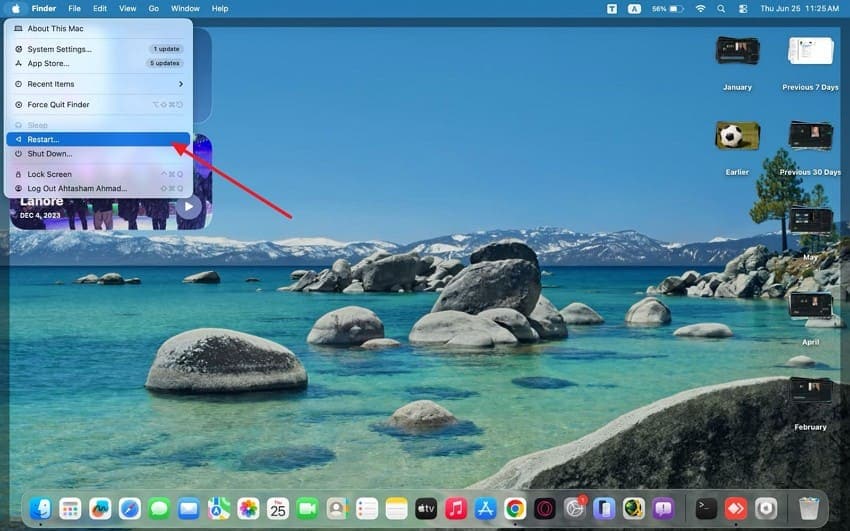Open Previous 30 Days desktop stack
This screenshot has height=531, width=850.
pyautogui.click(x=810, y=135)
